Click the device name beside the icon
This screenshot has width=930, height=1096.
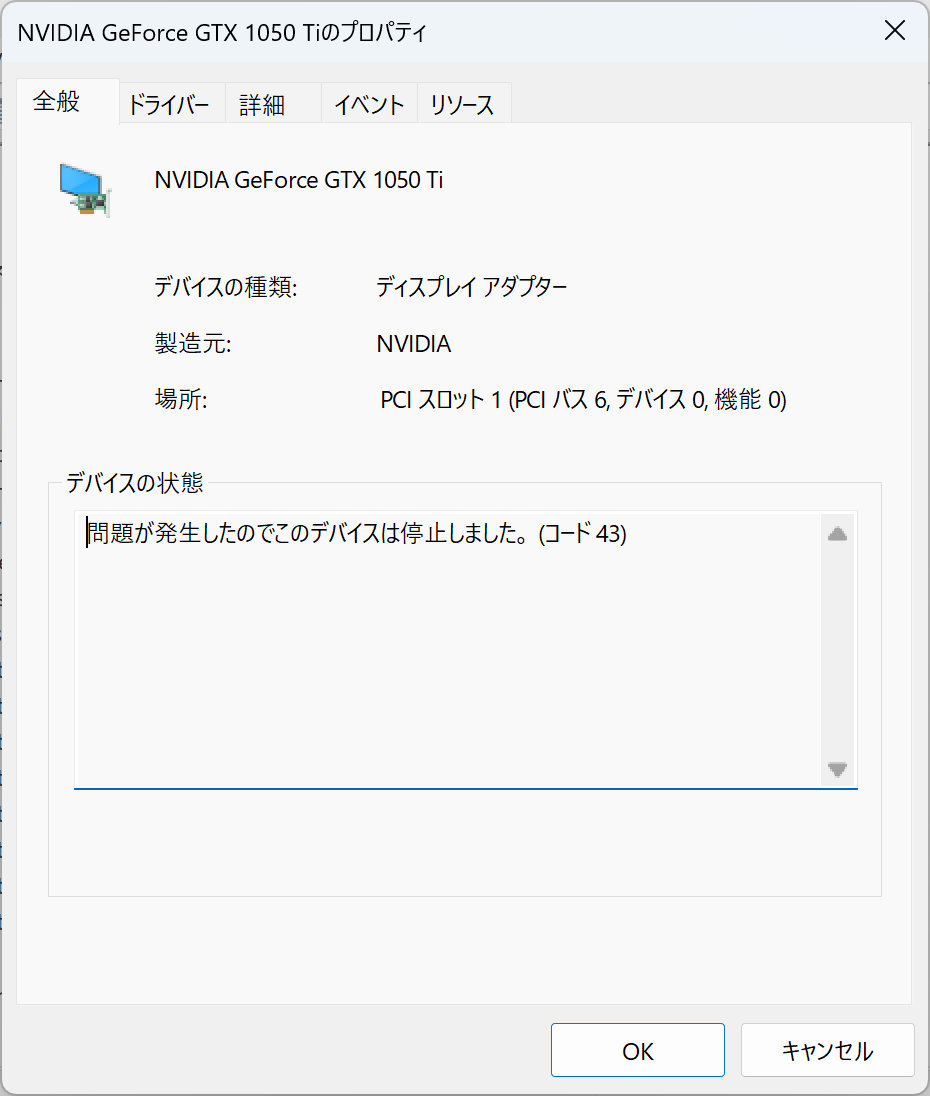click(x=298, y=180)
